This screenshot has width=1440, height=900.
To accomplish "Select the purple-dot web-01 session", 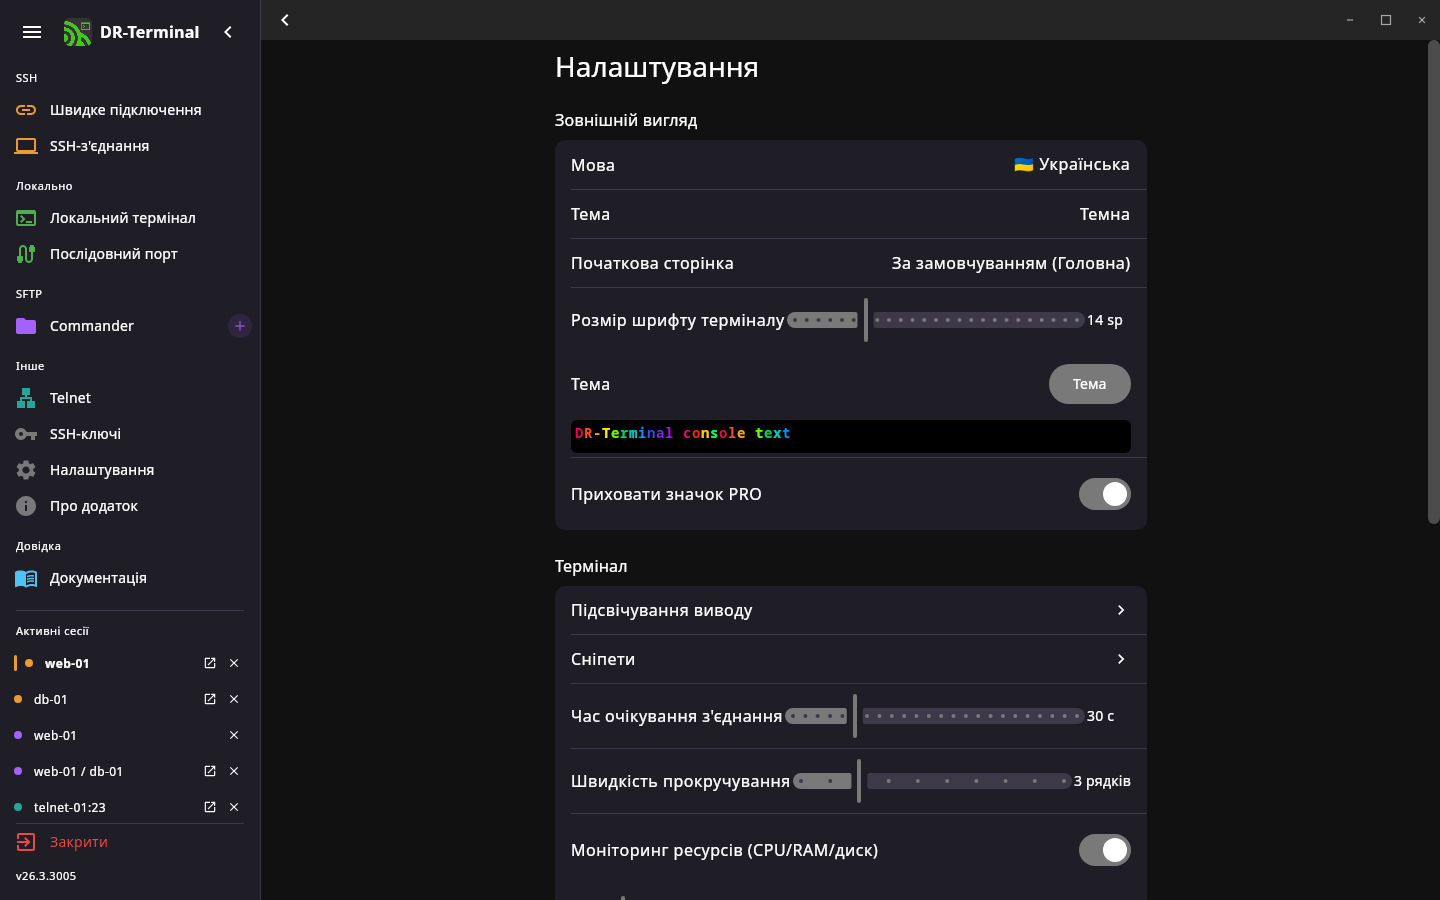I will [55, 735].
